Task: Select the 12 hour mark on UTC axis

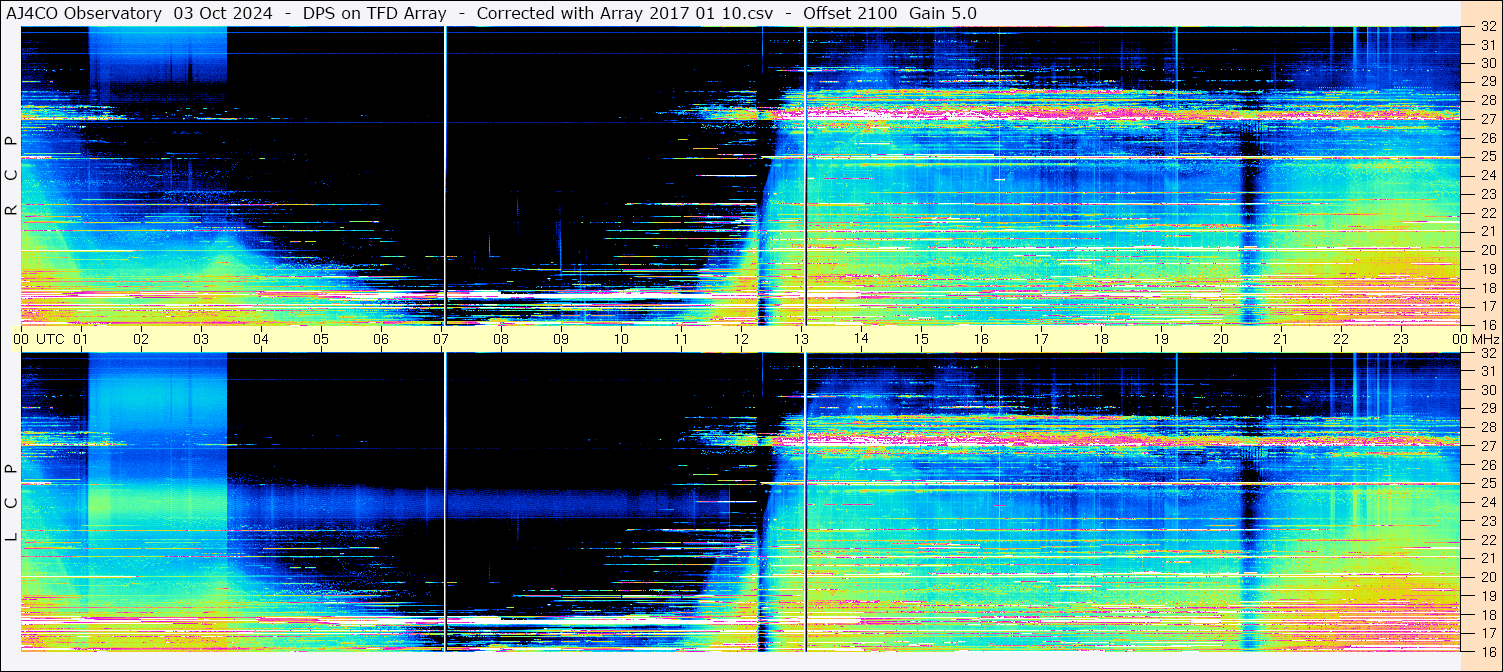Action: coord(741,339)
